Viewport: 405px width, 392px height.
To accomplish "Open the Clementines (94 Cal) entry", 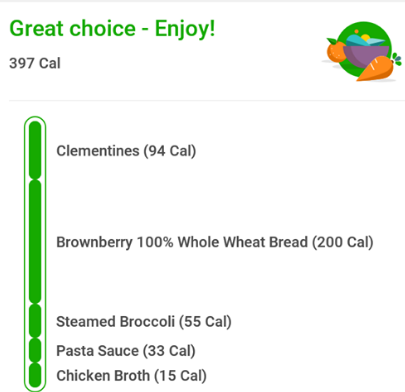I will (x=126, y=151).
